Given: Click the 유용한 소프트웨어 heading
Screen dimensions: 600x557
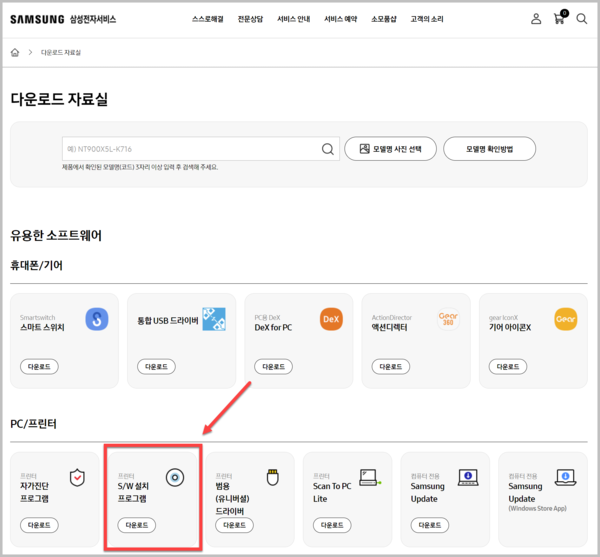Looking at the screenshot, I should coord(56,235).
